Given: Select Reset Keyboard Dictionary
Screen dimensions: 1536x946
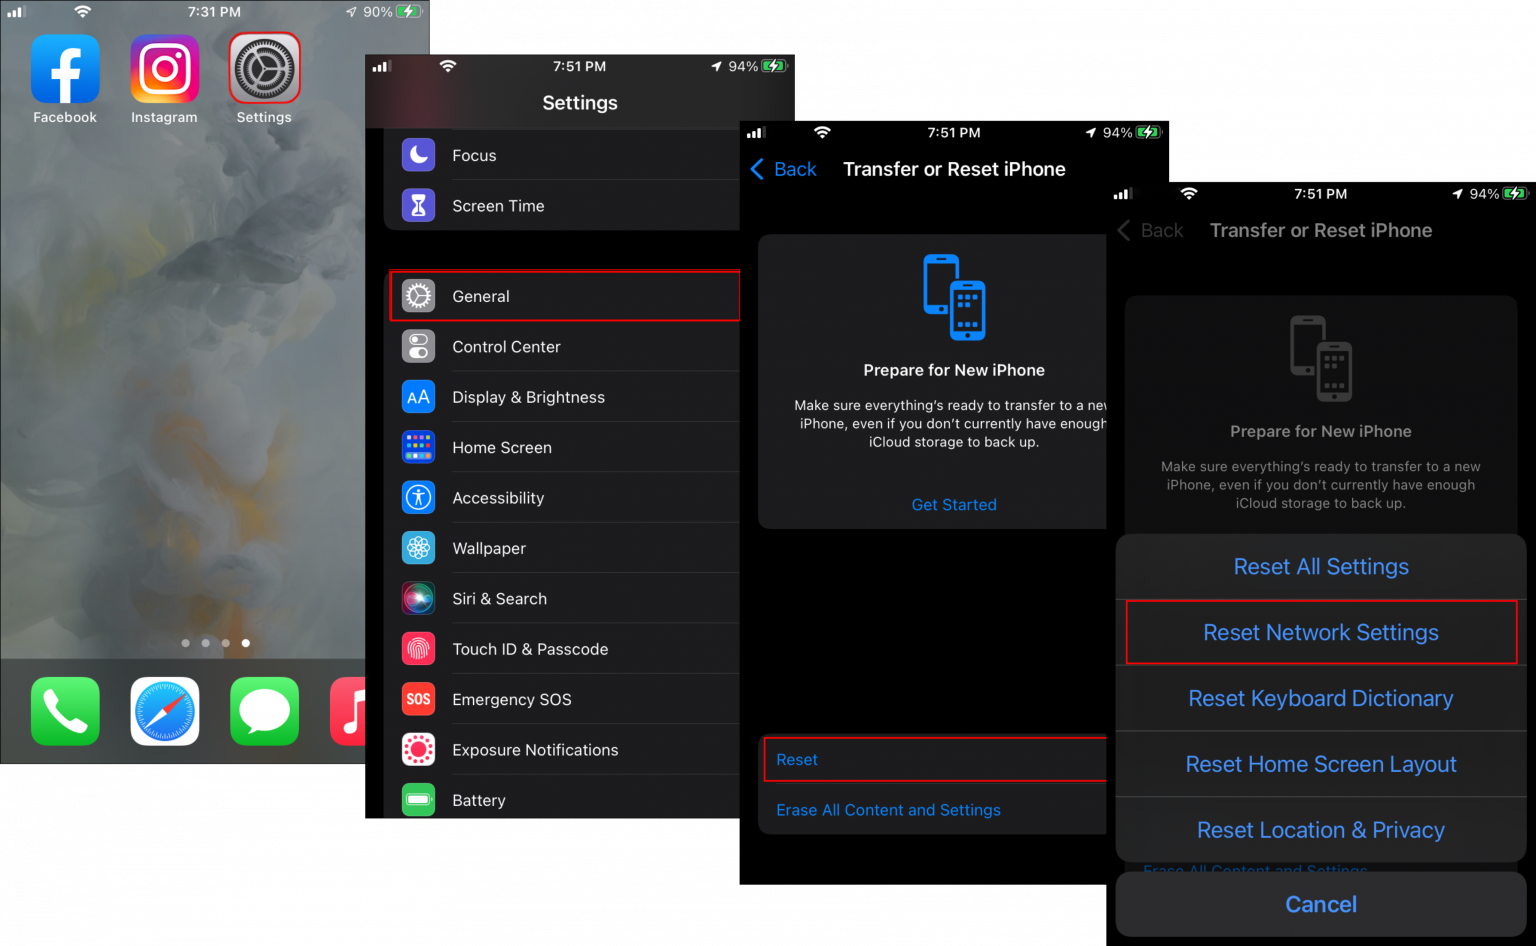Looking at the screenshot, I should (1320, 698).
